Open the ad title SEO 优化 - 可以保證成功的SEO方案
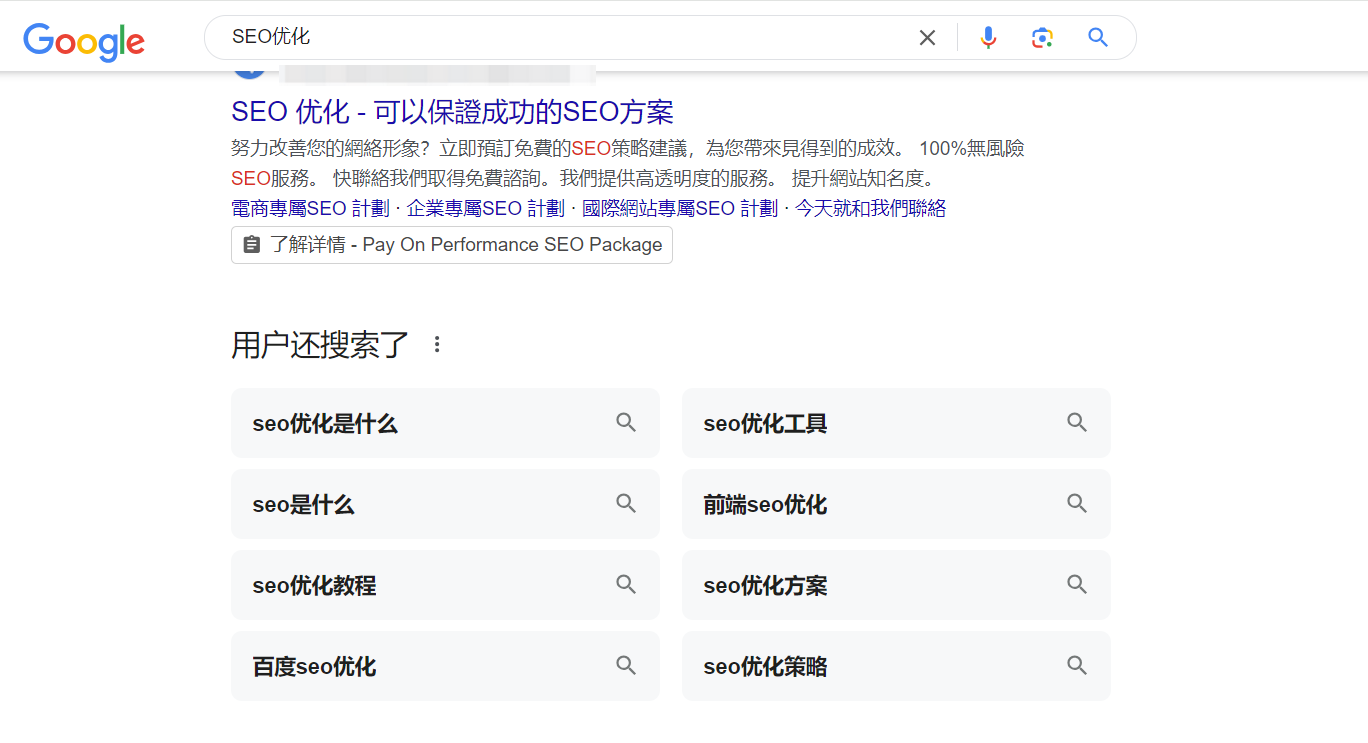Viewport: 1368px width, 743px height. pos(452,111)
